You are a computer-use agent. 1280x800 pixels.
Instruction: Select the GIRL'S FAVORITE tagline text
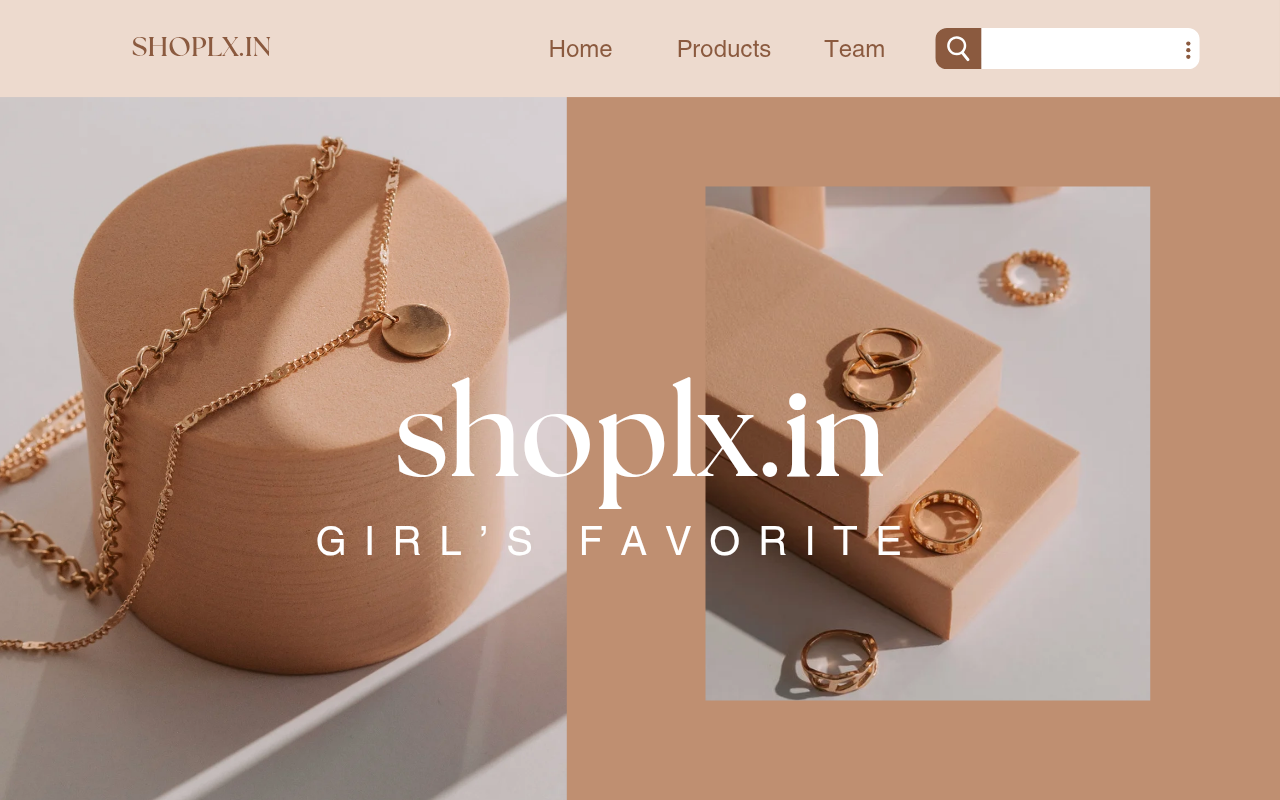tap(611, 541)
